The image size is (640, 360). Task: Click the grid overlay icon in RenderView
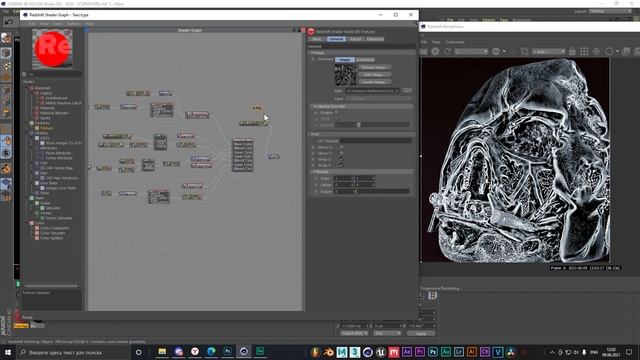(584, 51)
